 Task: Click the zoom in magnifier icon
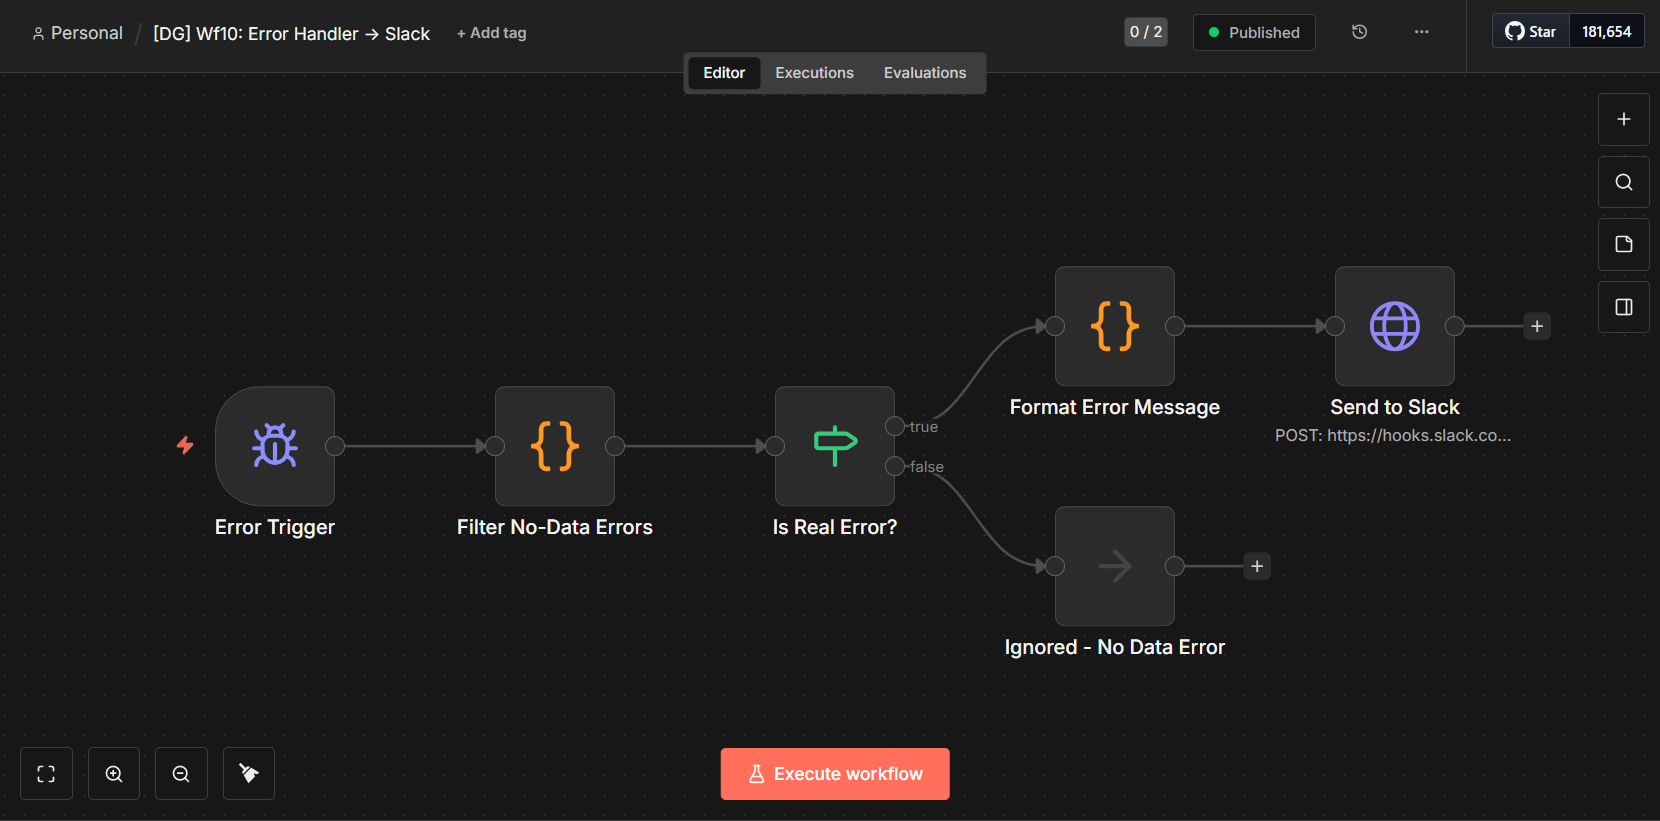[x=114, y=774]
